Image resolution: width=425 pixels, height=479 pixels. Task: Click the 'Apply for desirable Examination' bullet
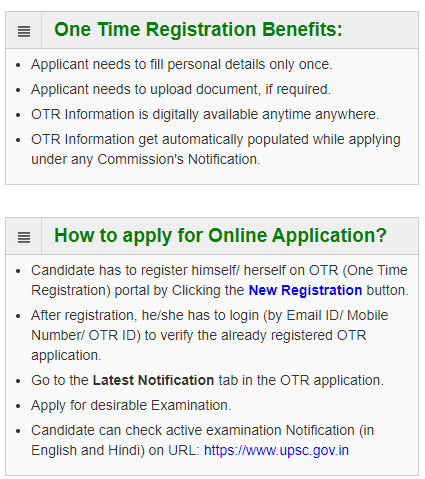(131, 406)
